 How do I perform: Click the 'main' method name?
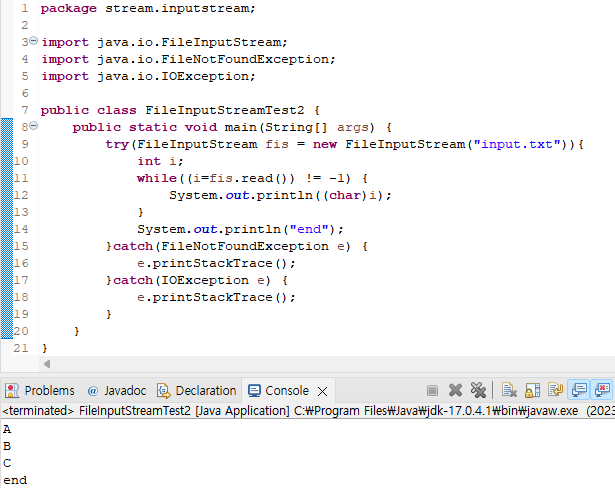240,127
